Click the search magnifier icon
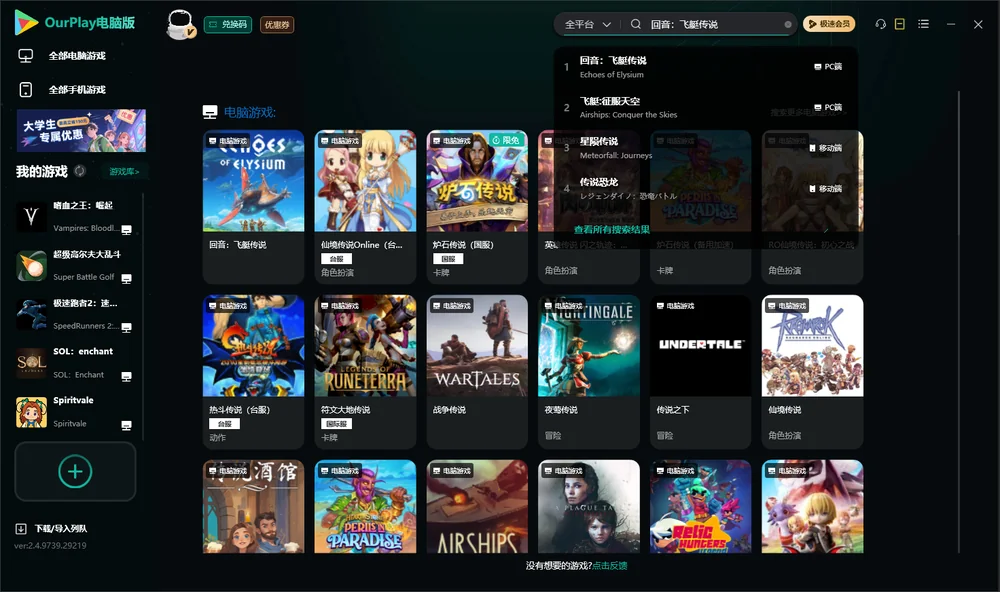Screen dimensions: 1000x592 636,24
